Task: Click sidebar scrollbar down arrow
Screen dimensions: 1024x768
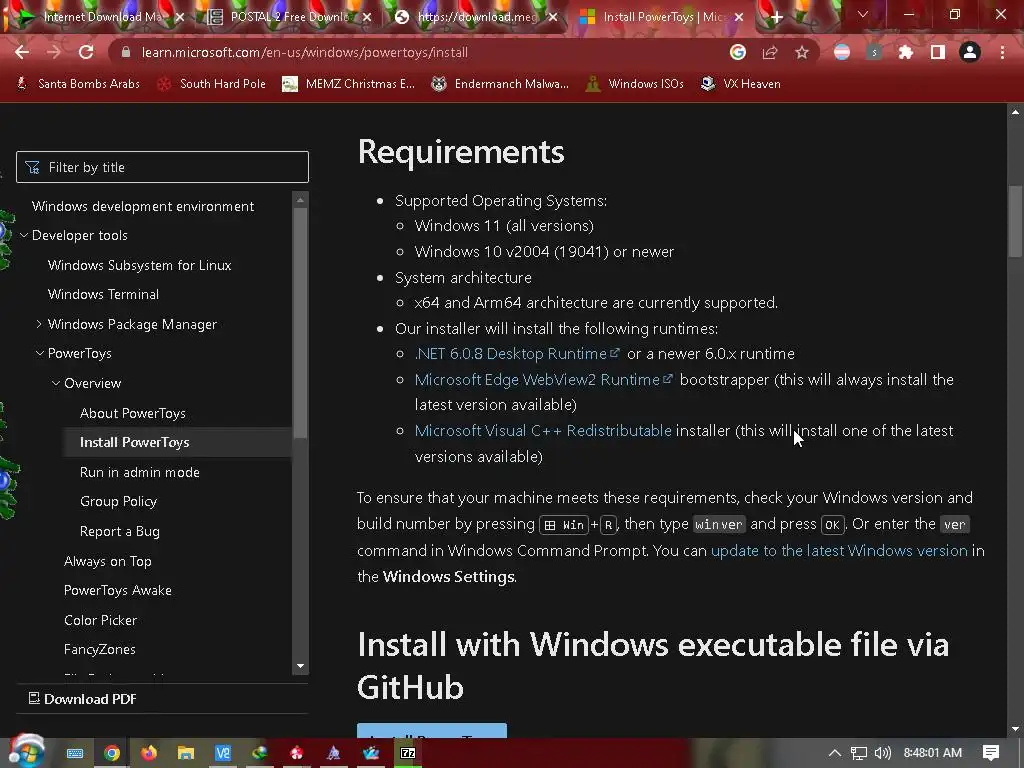Action: (300, 666)
